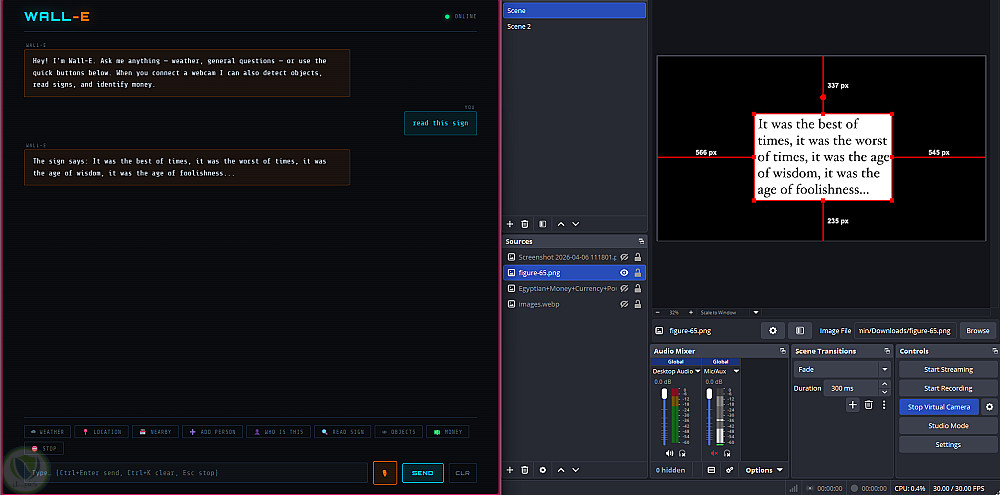
Task: Open the Fade transition dropdown
Action: click(x=842, y=369)
